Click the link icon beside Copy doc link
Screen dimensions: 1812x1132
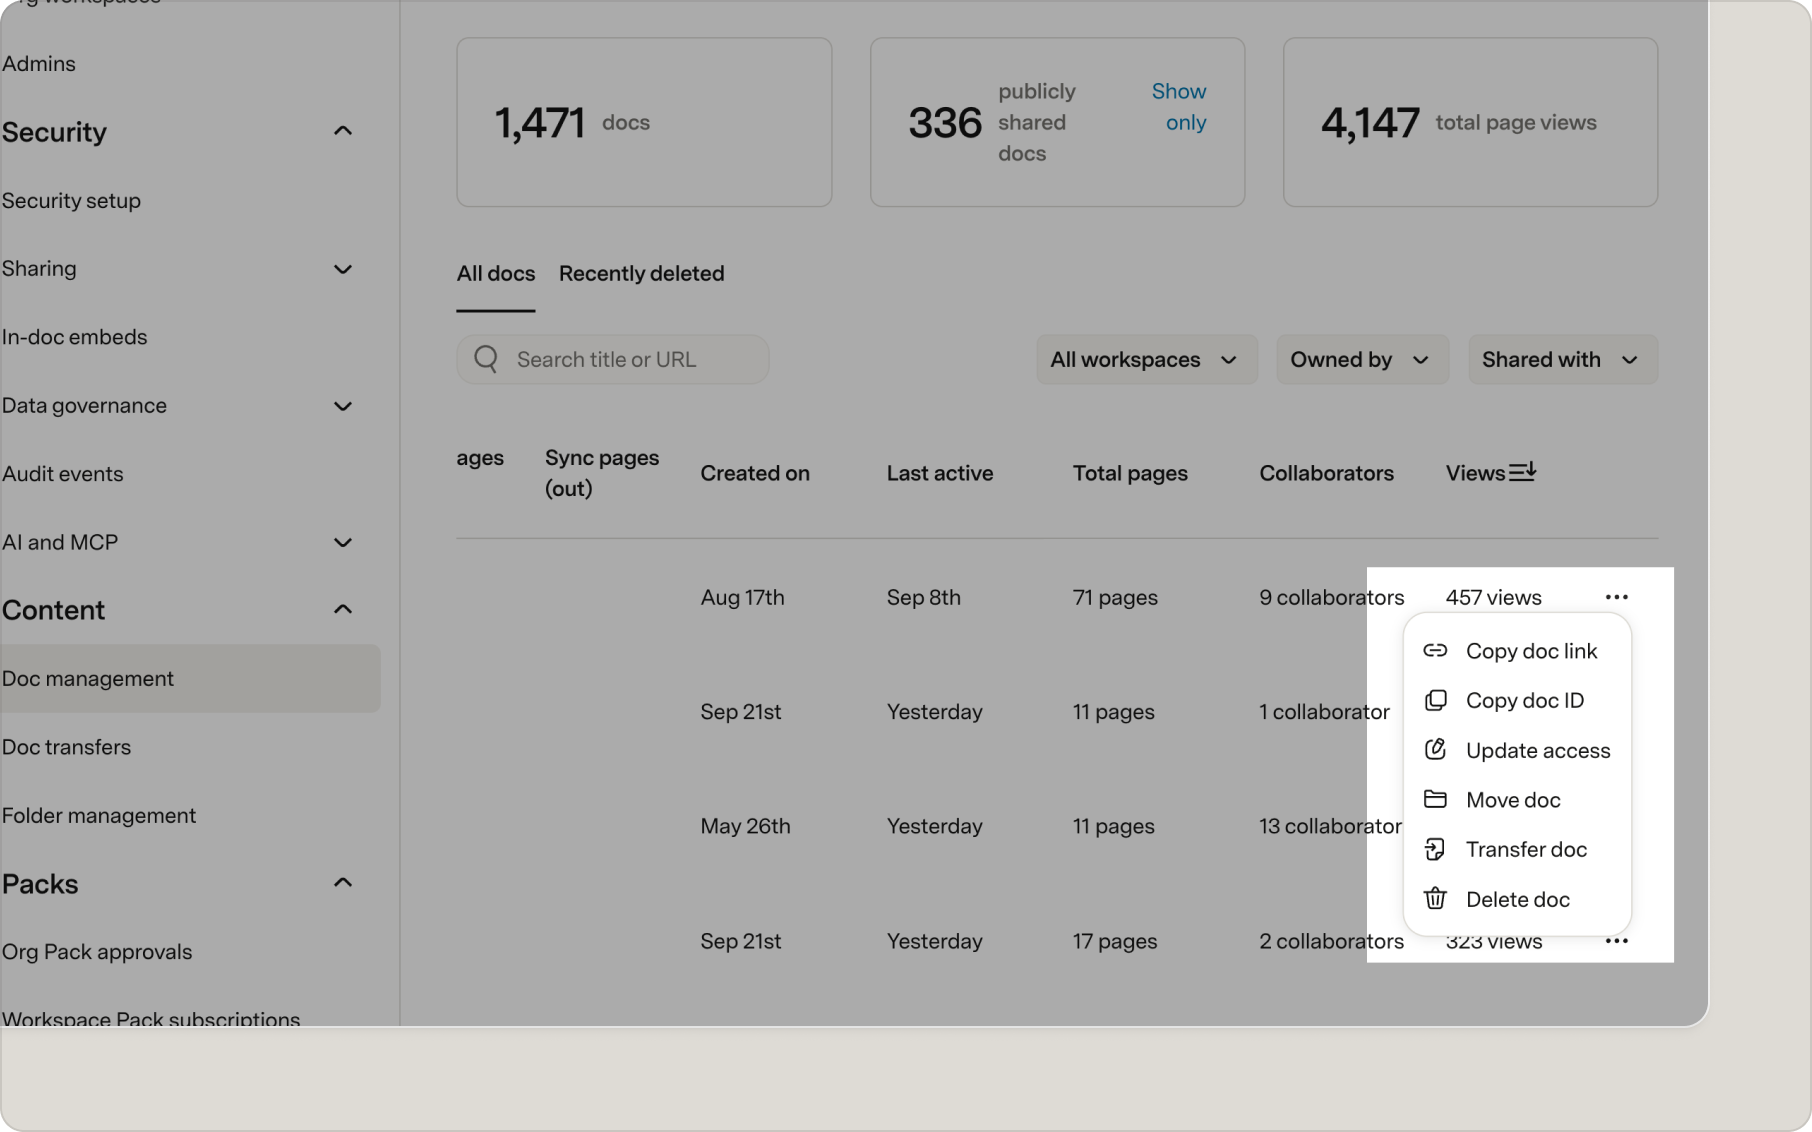coord(1435,651)
